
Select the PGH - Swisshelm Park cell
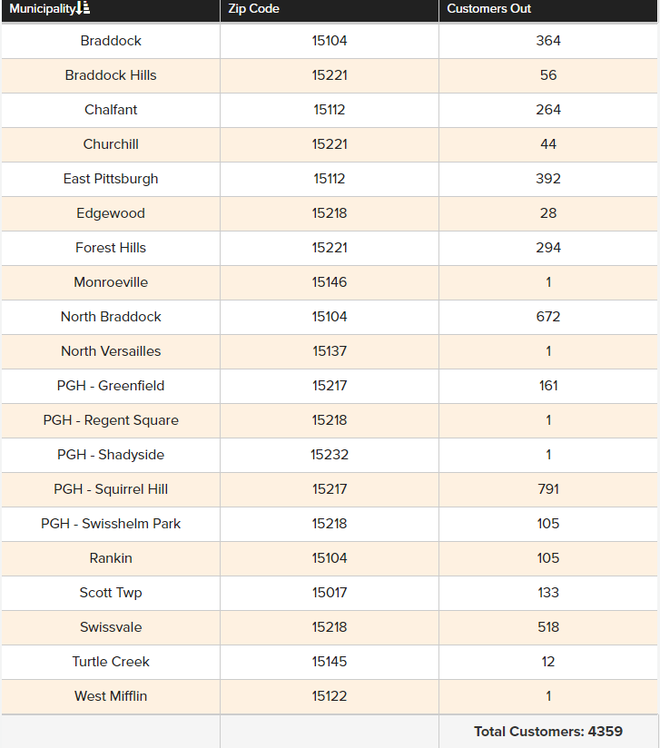(x=111, y=524)
